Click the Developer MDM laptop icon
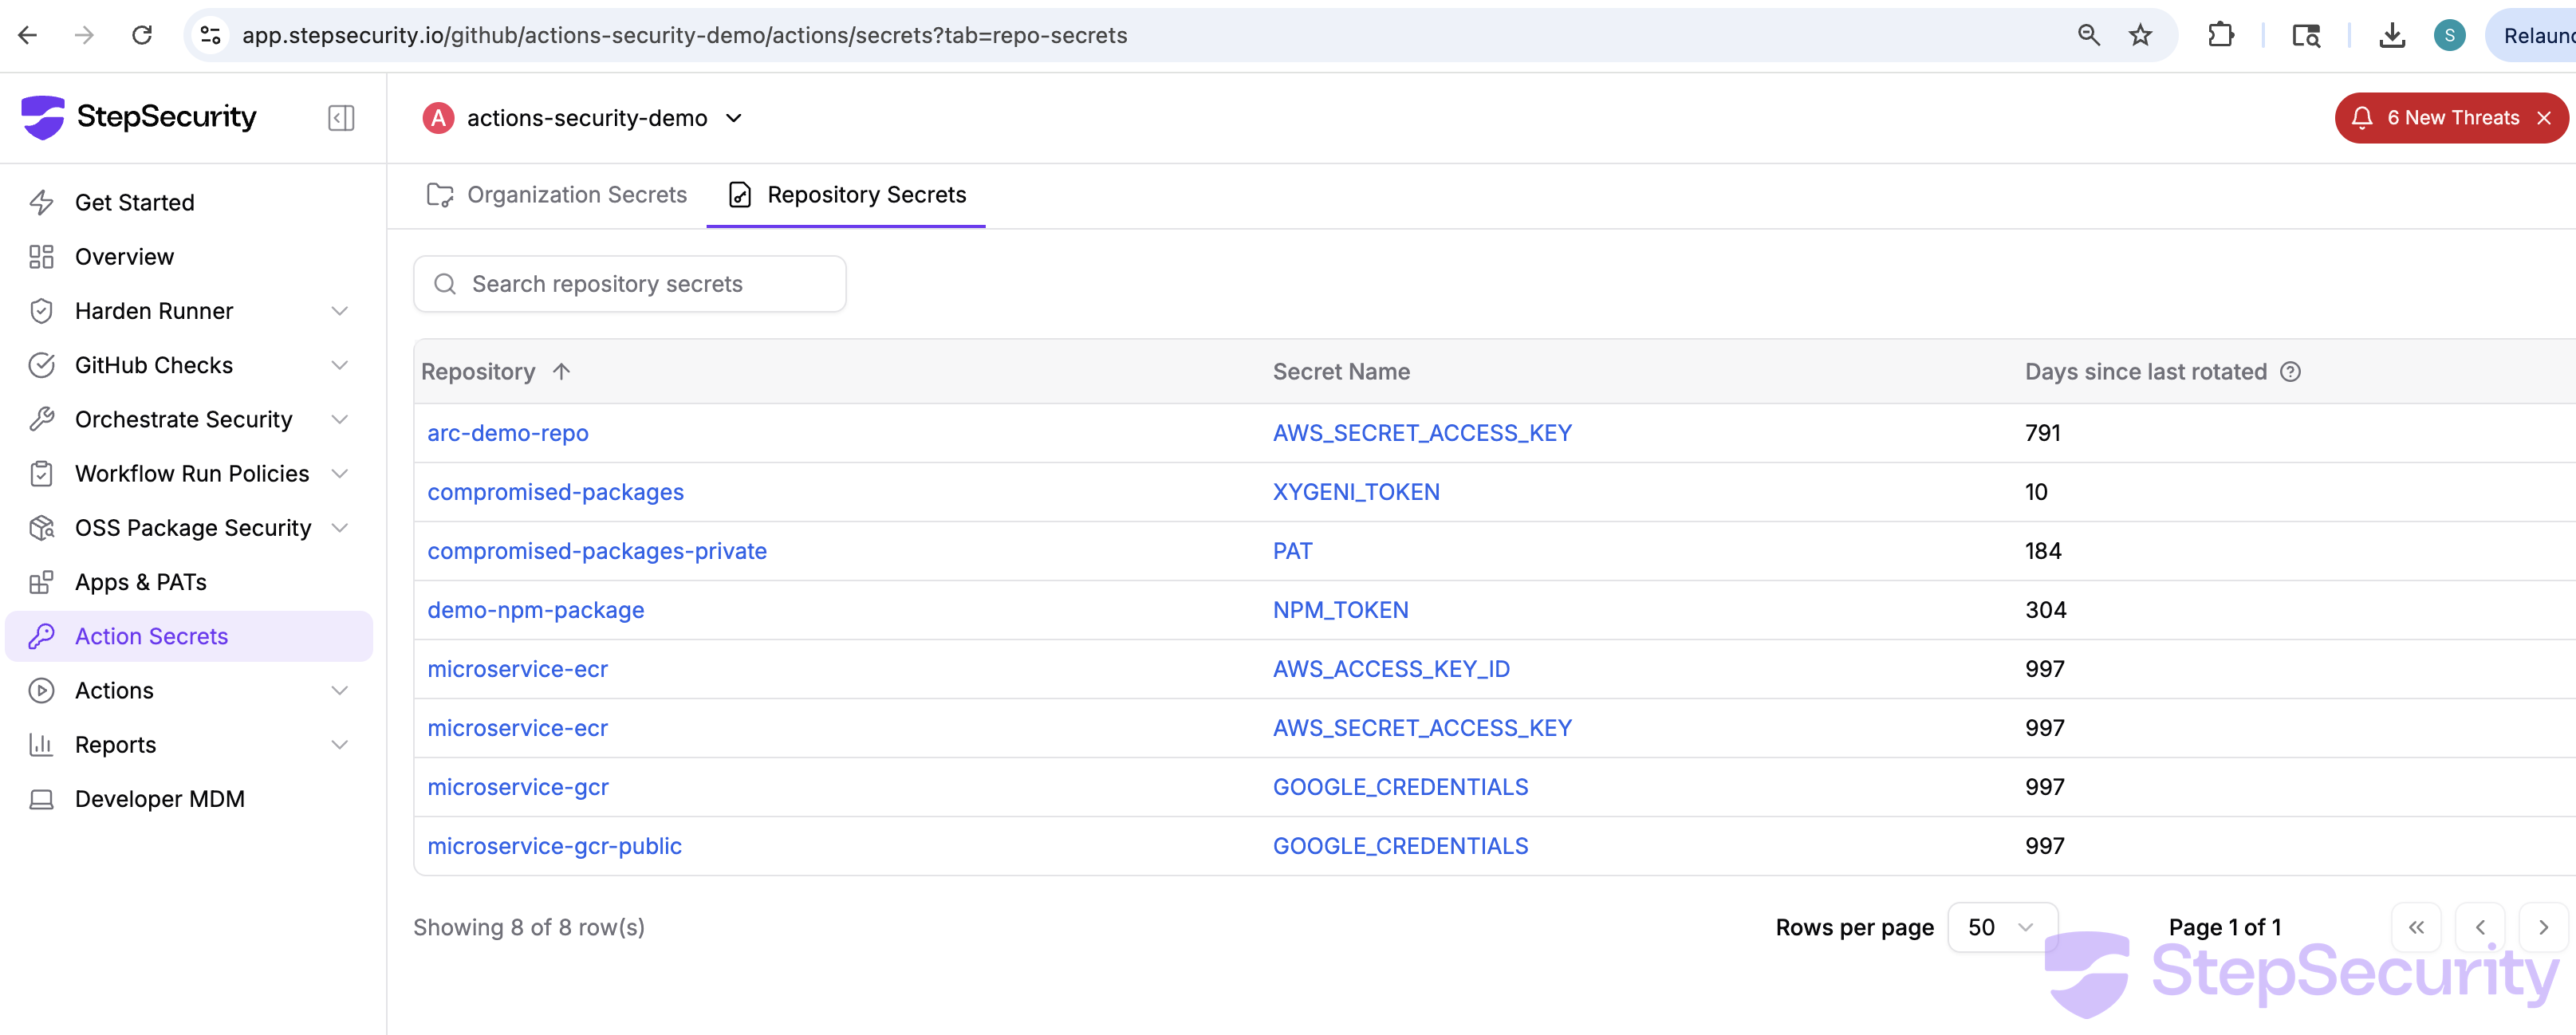 41,799
